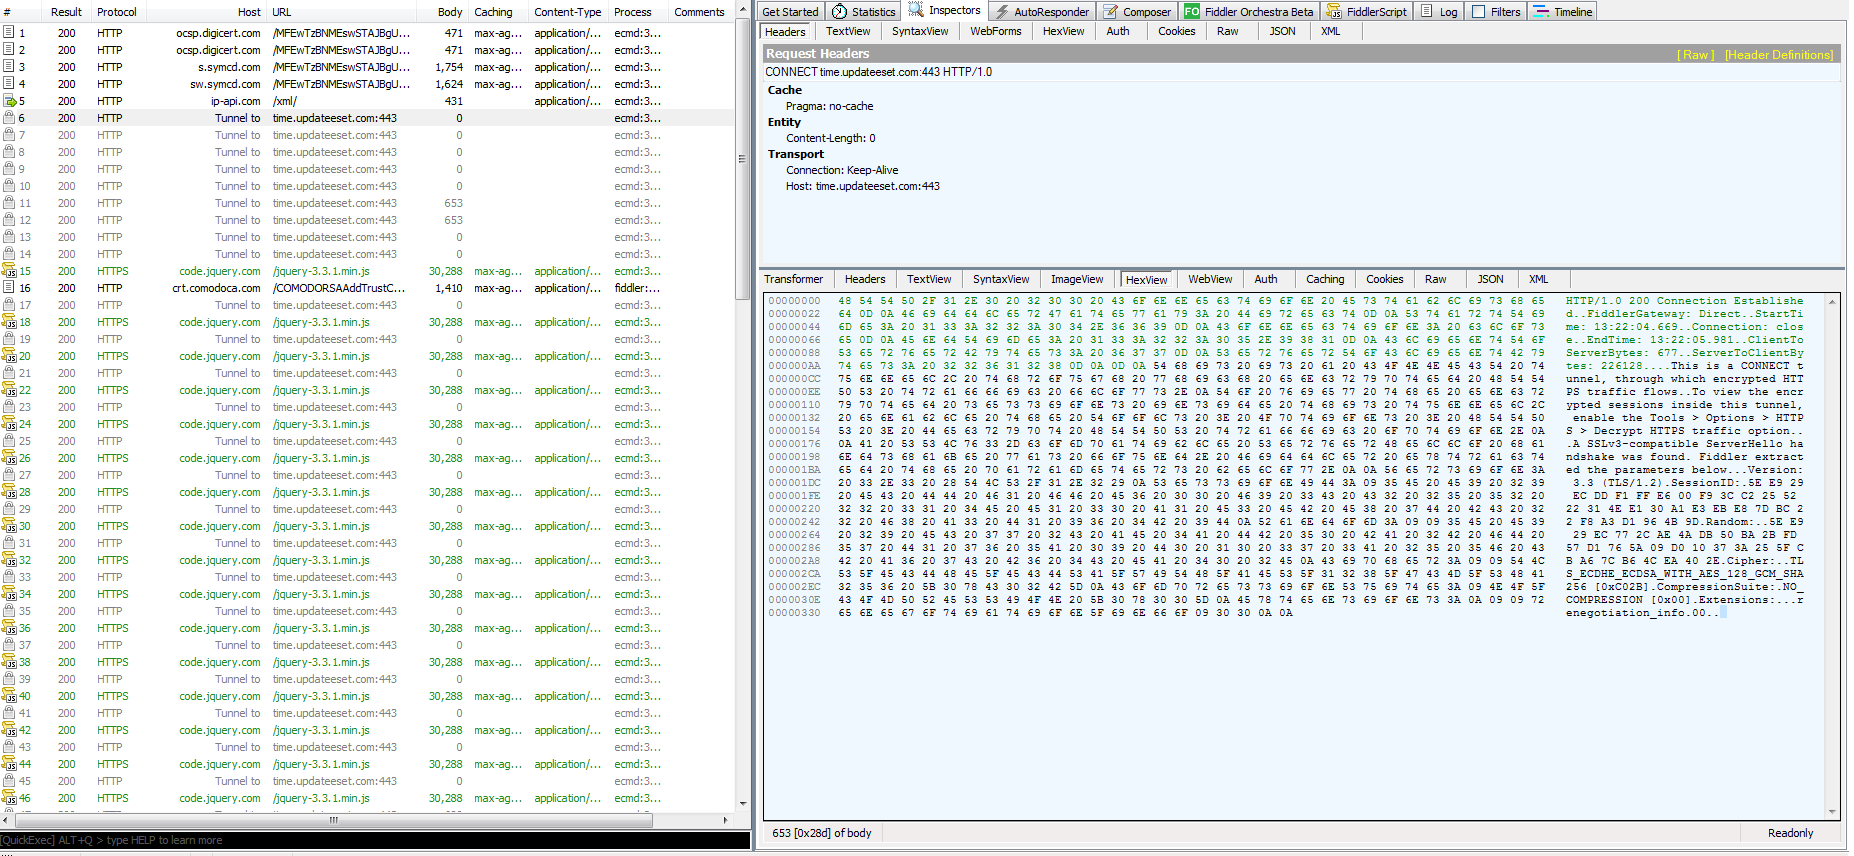Click the [Raw] link in Request Headers
This screenshot has width=1854, height=856.
click(1695, 55)
